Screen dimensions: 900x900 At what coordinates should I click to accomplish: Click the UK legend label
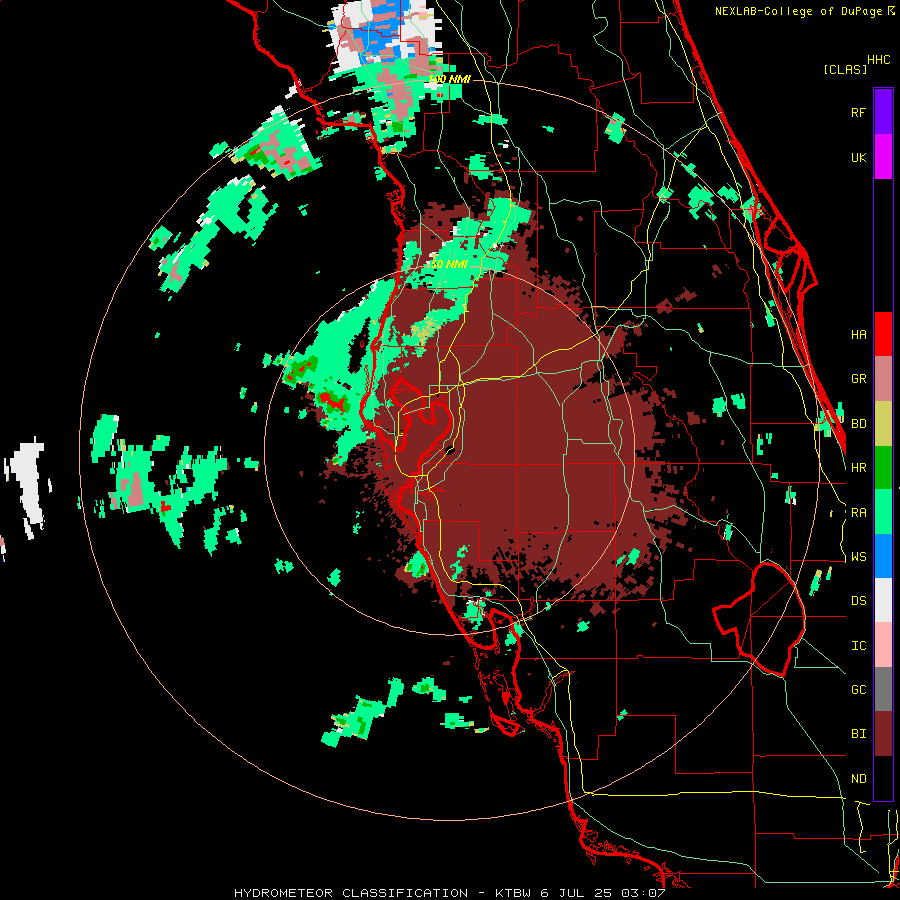(x=858, y=158)
